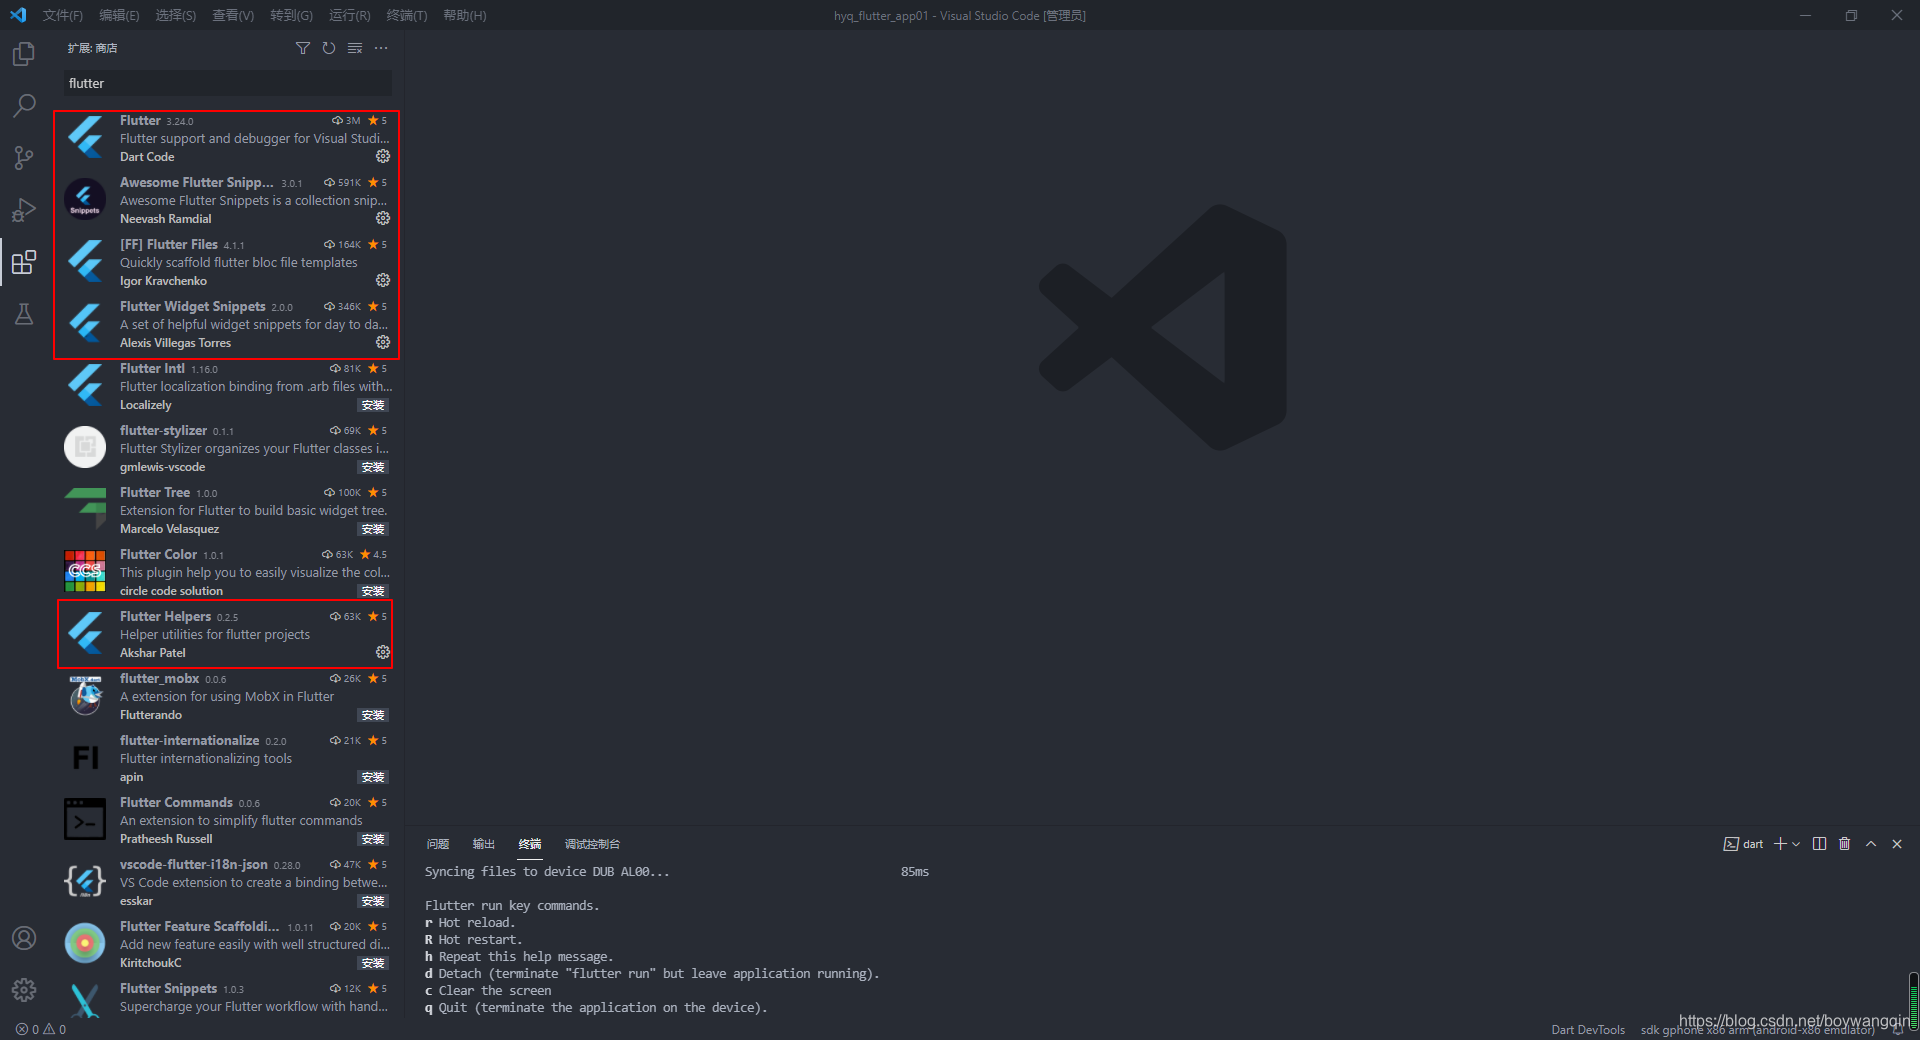Switch to the 调试控制台 panel tab
The height and width of the screenshot is (1040, 1920).
pos(592,844)
